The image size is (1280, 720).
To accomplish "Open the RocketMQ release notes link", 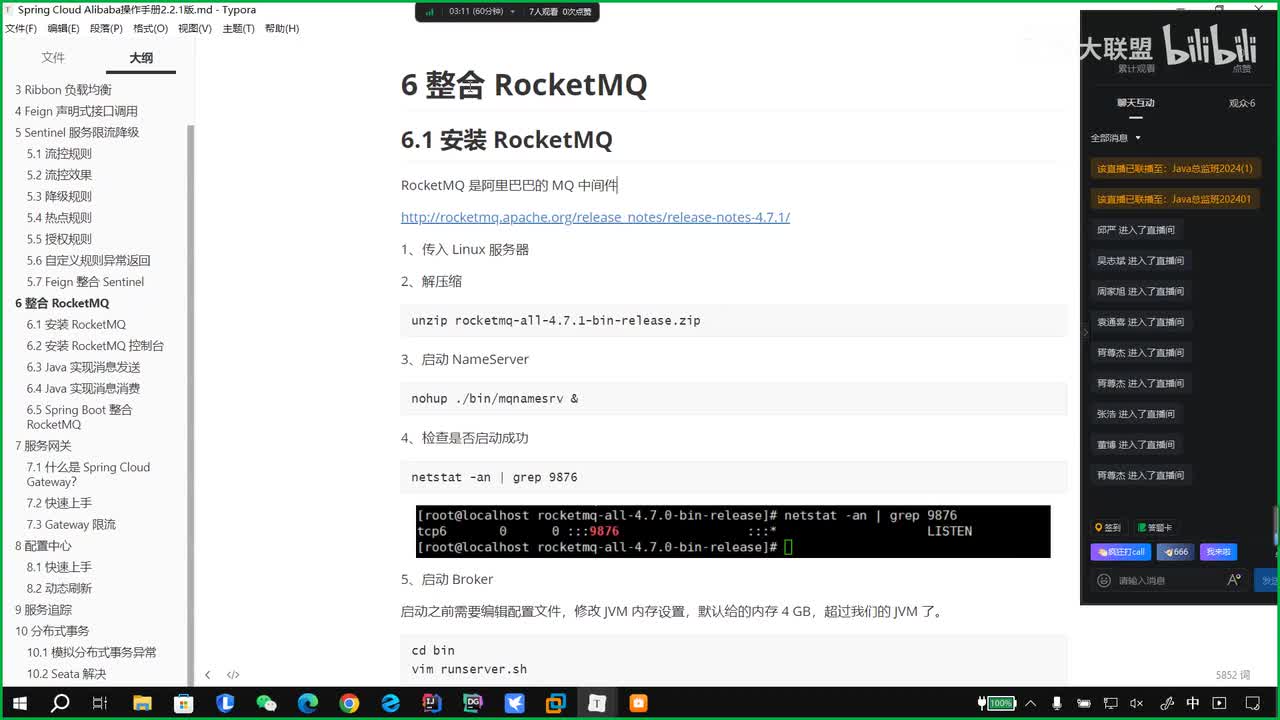I will [x=595, y=217].
